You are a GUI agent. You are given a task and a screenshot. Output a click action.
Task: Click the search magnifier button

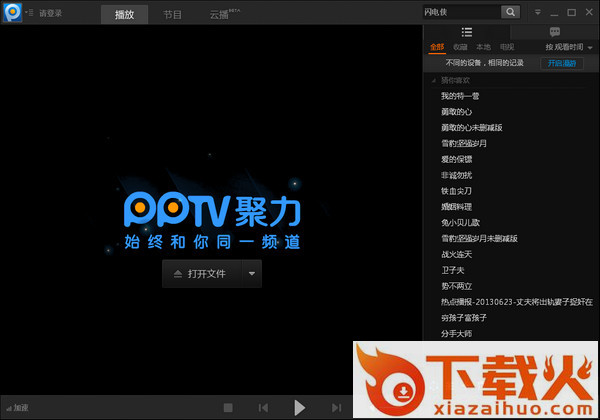point(510,12)
